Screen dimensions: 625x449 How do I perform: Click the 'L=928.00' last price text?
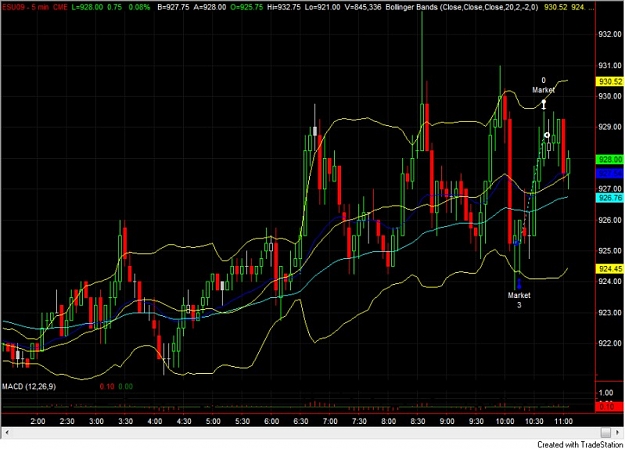tap(87, 7)
